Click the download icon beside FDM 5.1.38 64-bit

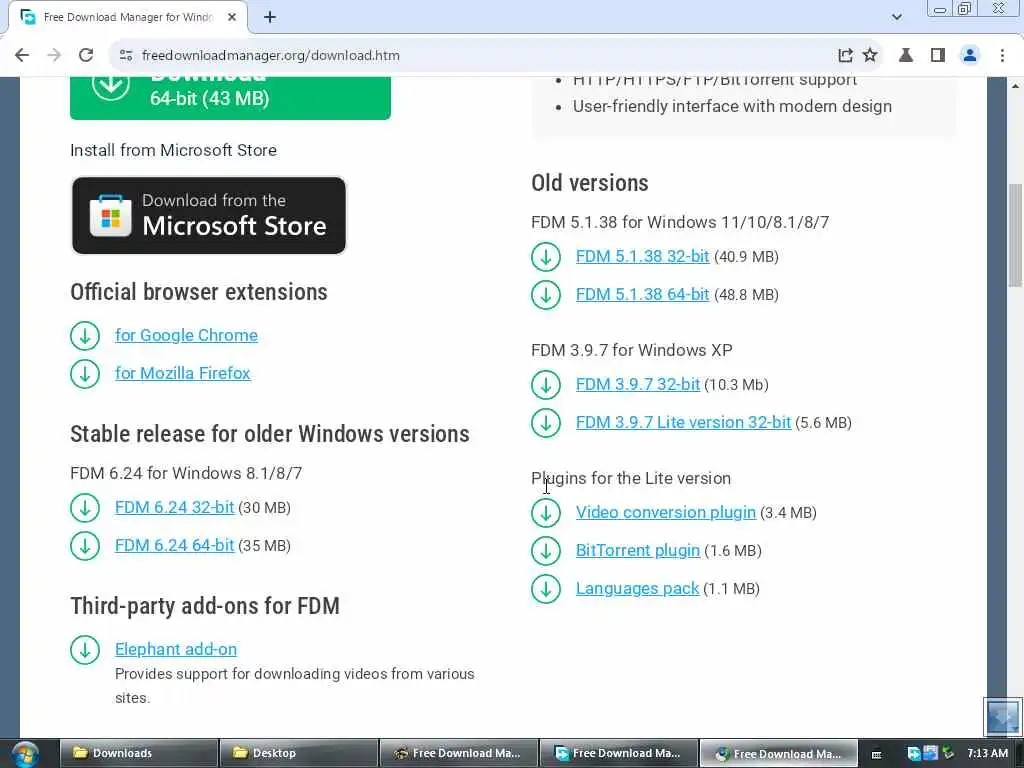pos(546,295)
